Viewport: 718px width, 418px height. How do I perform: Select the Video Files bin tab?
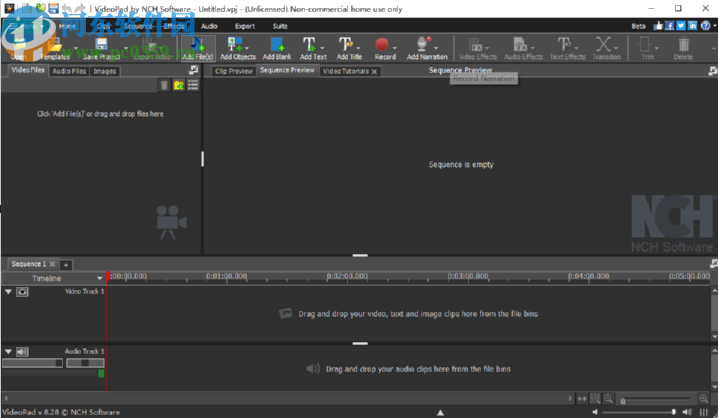[28, 70]
